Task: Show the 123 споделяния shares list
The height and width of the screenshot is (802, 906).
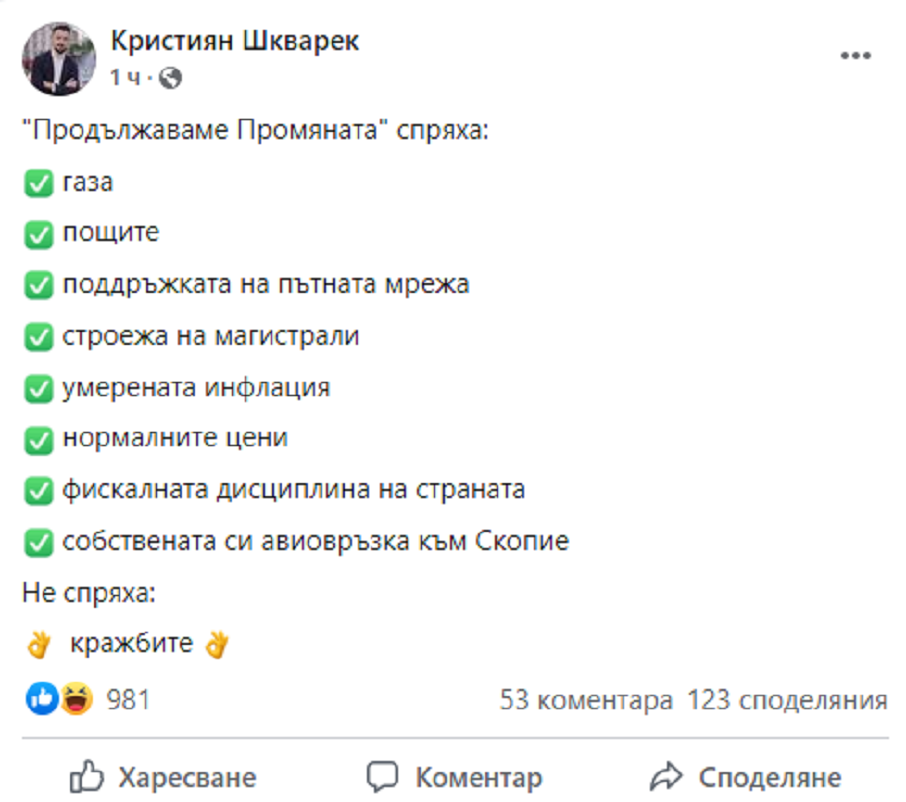Action: tap(787, 700)
